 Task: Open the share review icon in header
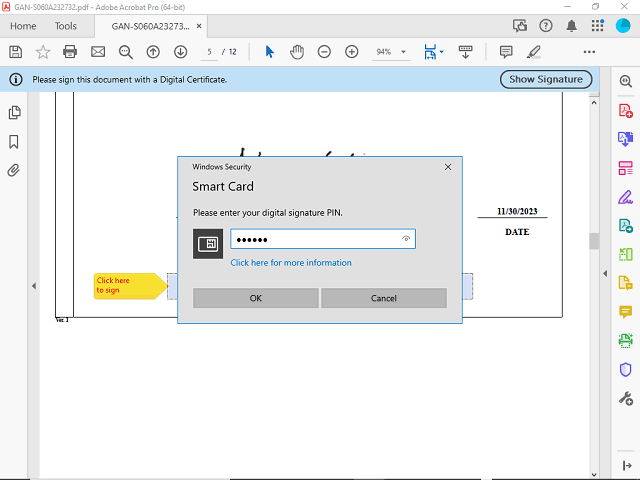click(x=520, y=26)
